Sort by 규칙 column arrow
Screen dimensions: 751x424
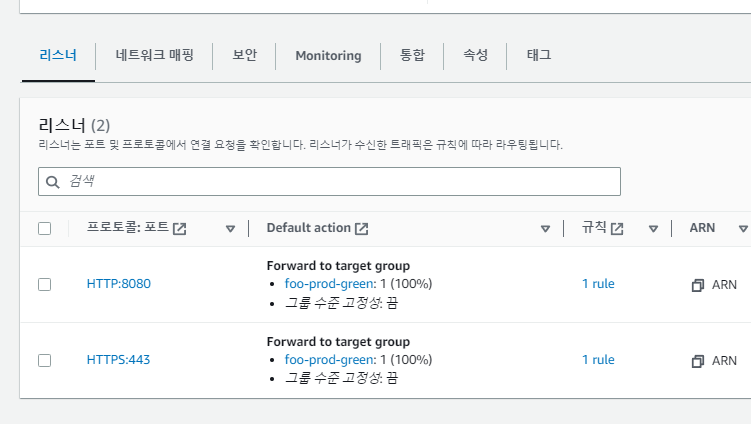[x=652, y=229]
